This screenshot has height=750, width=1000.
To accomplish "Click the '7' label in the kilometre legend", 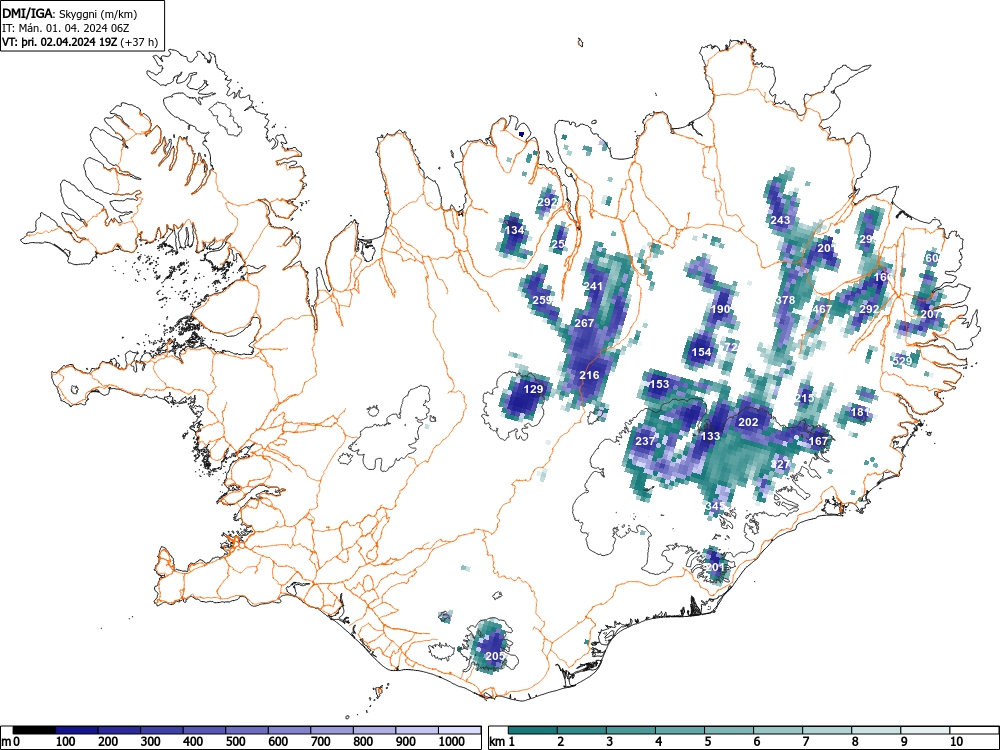I will coord(805,742).
